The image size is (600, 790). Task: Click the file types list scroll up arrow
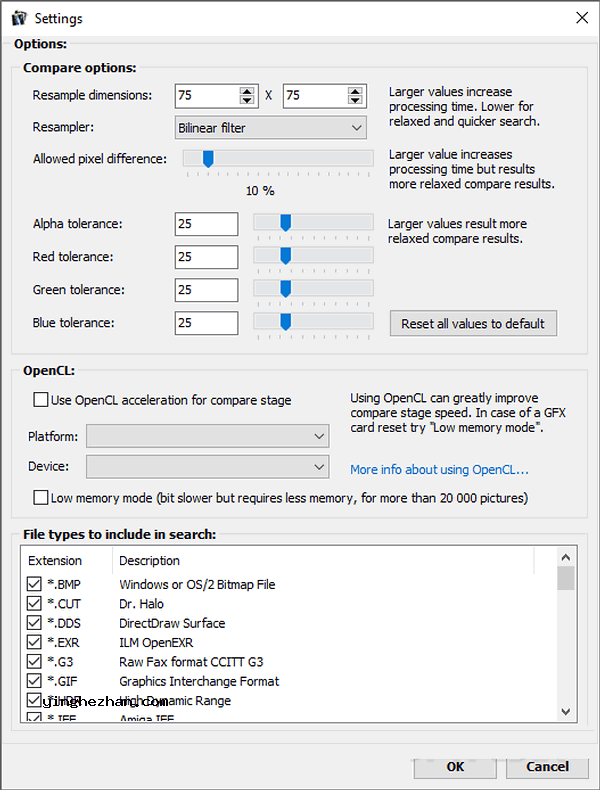(566, 557)
